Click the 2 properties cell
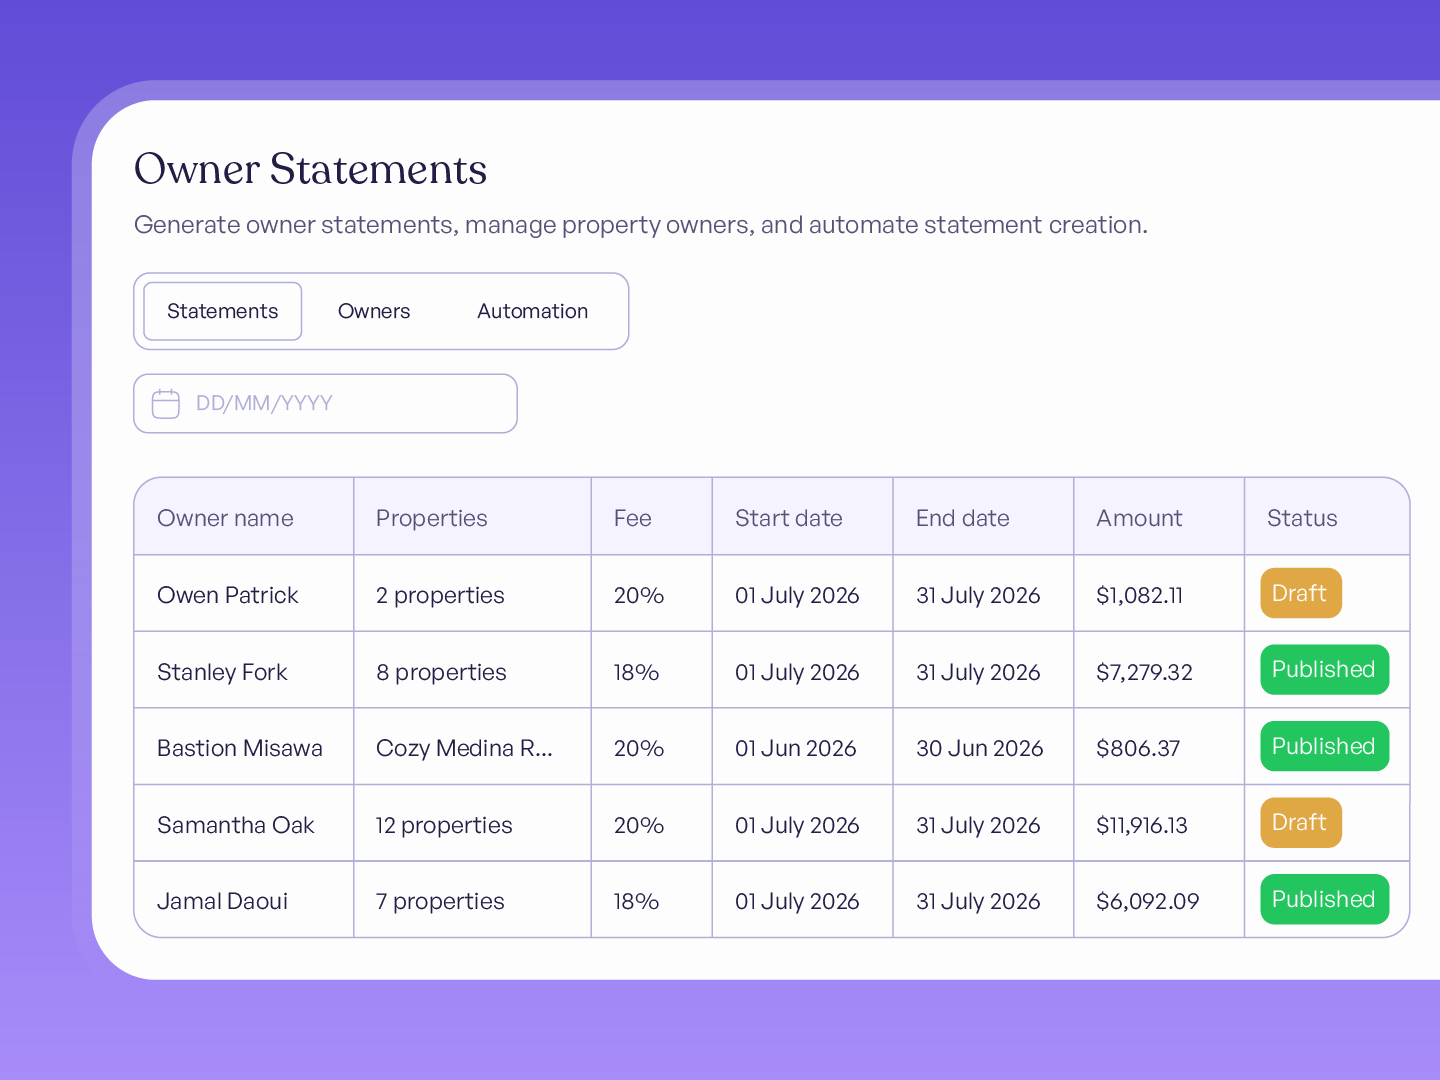This screenshot has width=1440, height=1080. point(472,594)
